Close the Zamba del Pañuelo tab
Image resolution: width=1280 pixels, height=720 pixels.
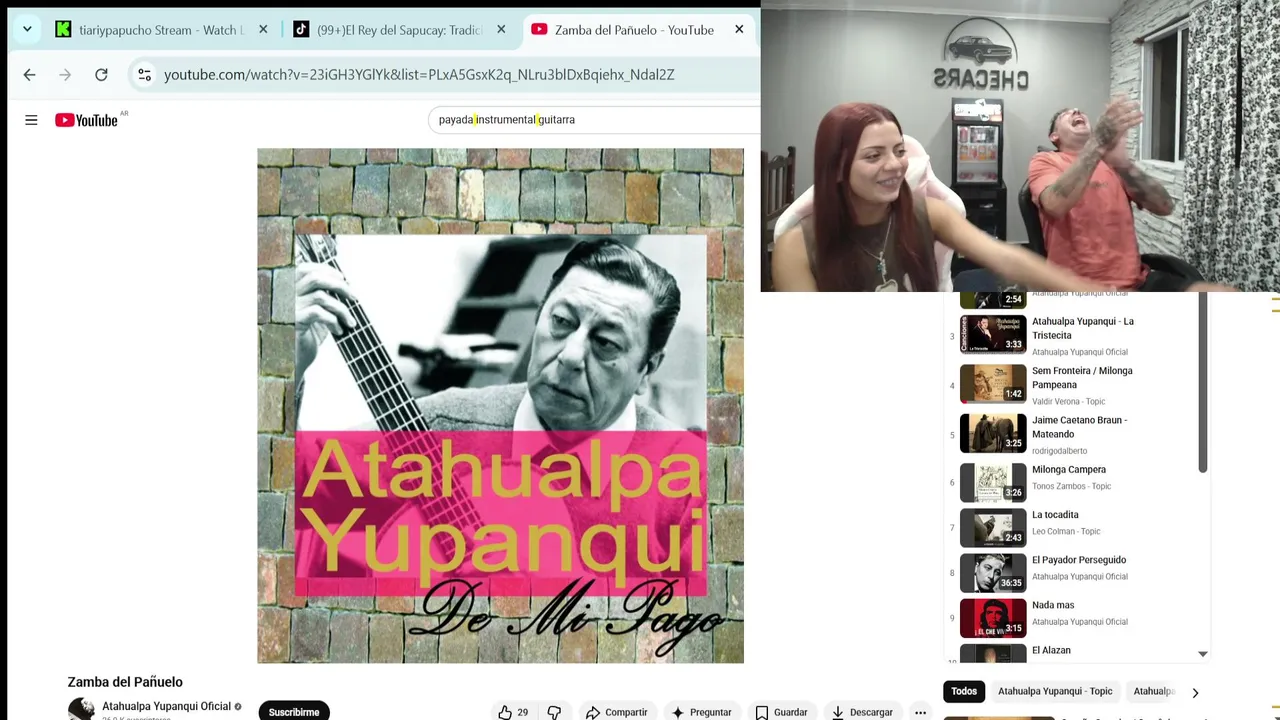tap(739, 30)
